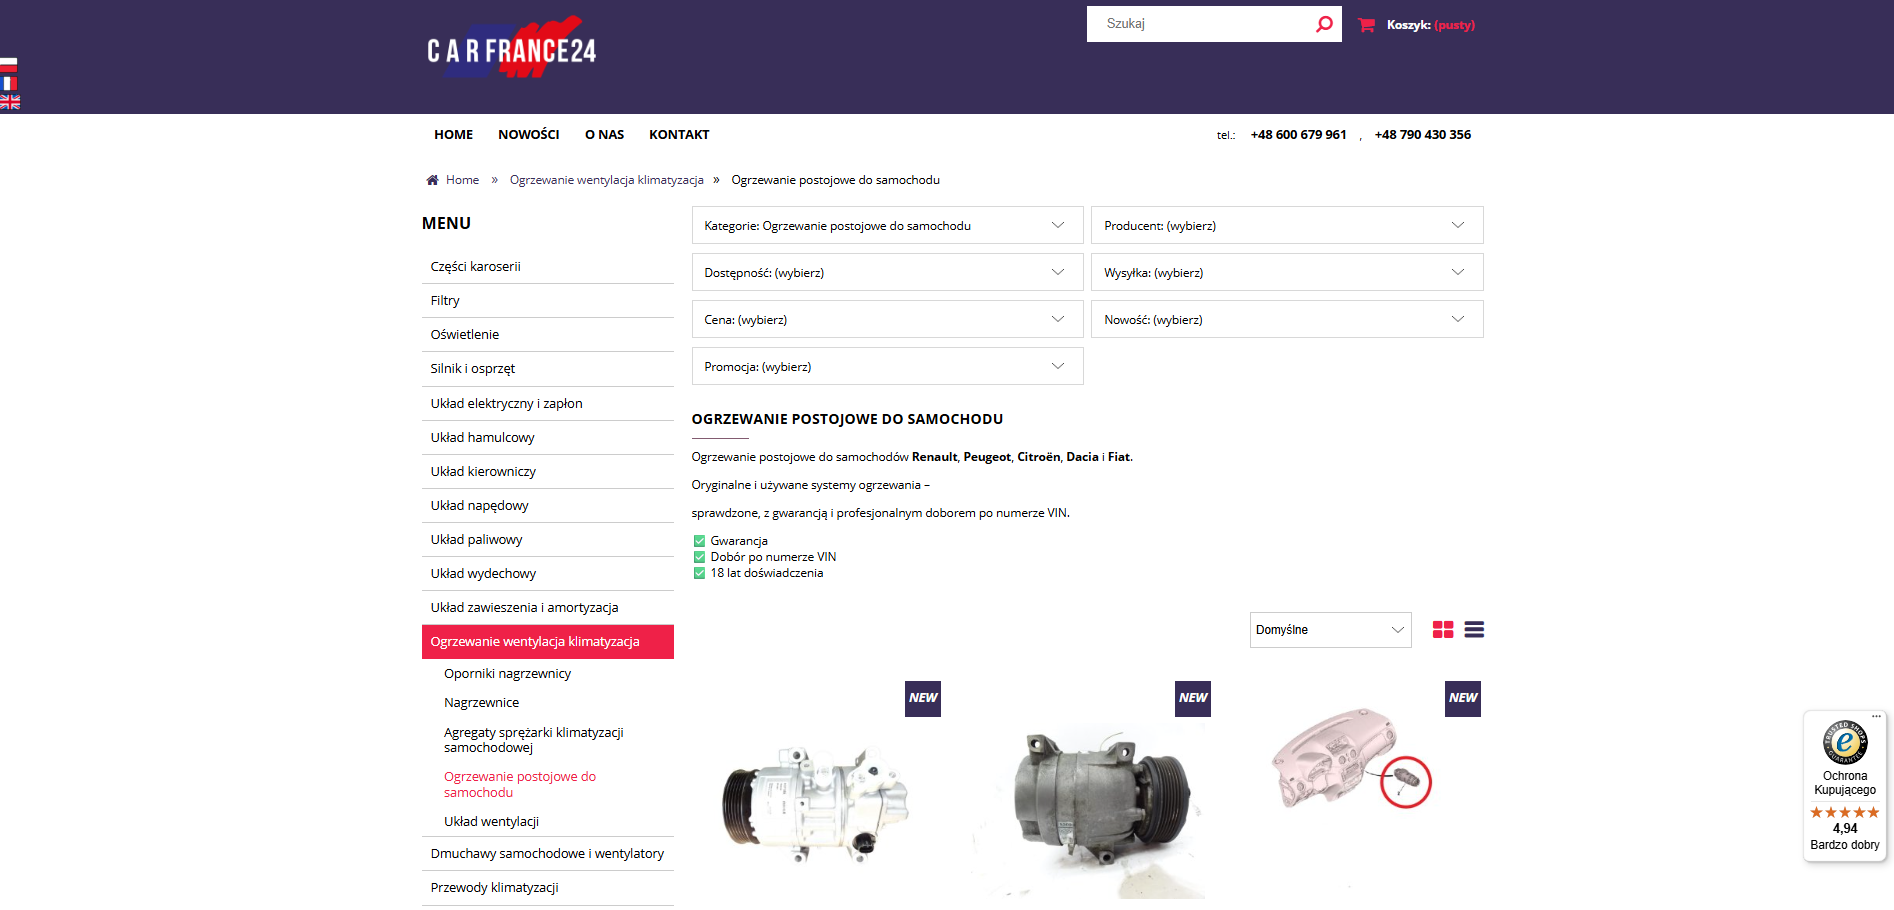This screenshot has width=1894, height=910.
Task: Open the shopping cart icon
Action: click(x=1366, y=25)
